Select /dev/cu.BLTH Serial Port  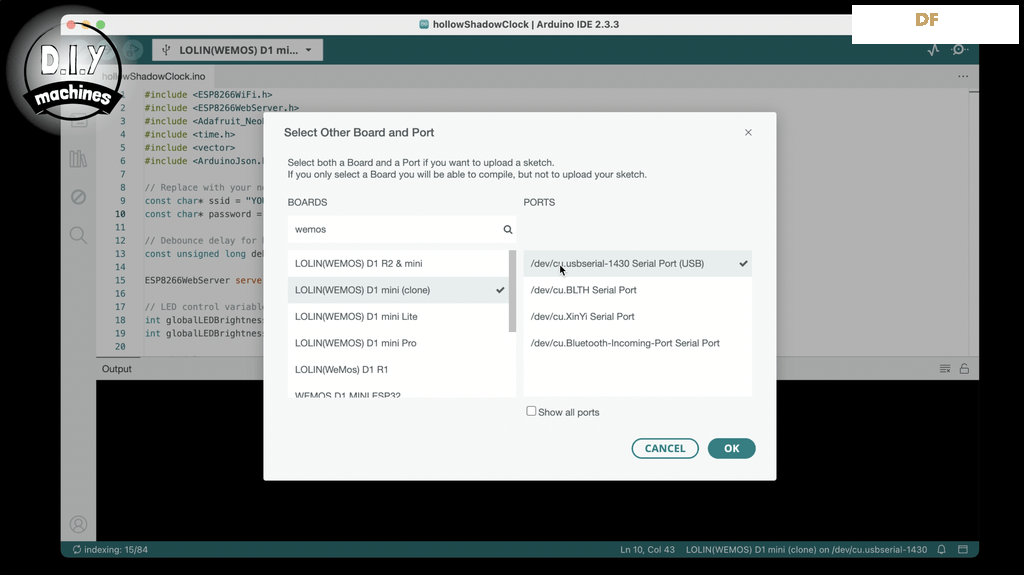click(637, 290)
